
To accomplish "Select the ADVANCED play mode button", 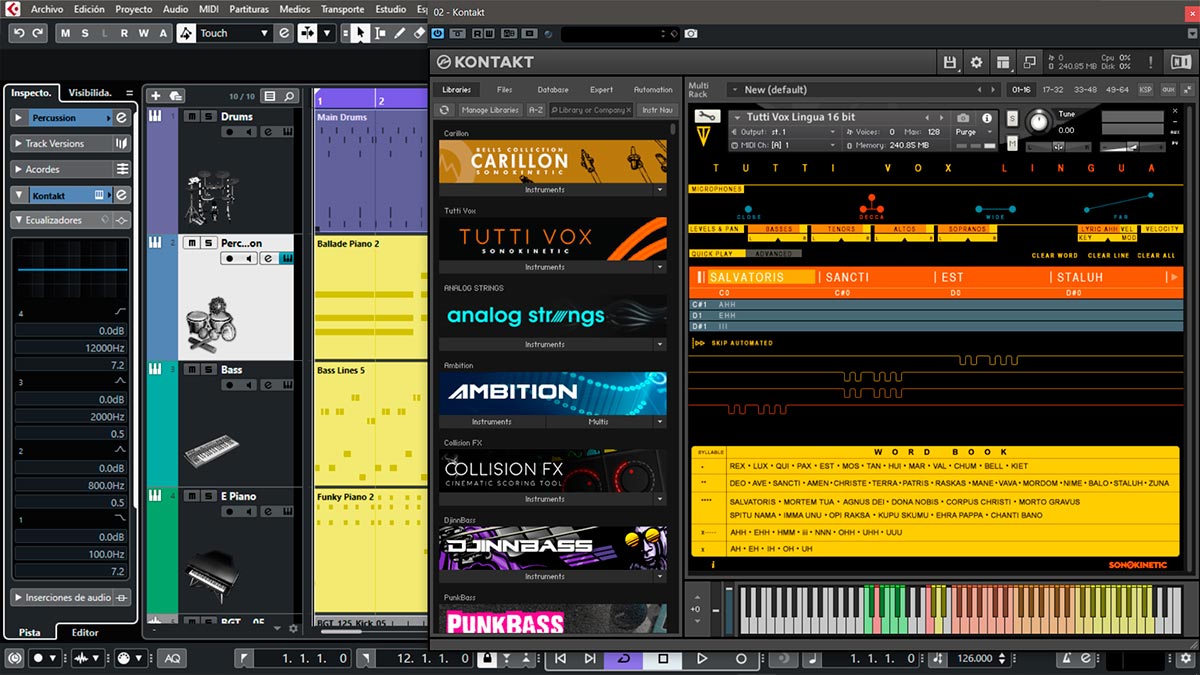I will click(x=773, y=254).
